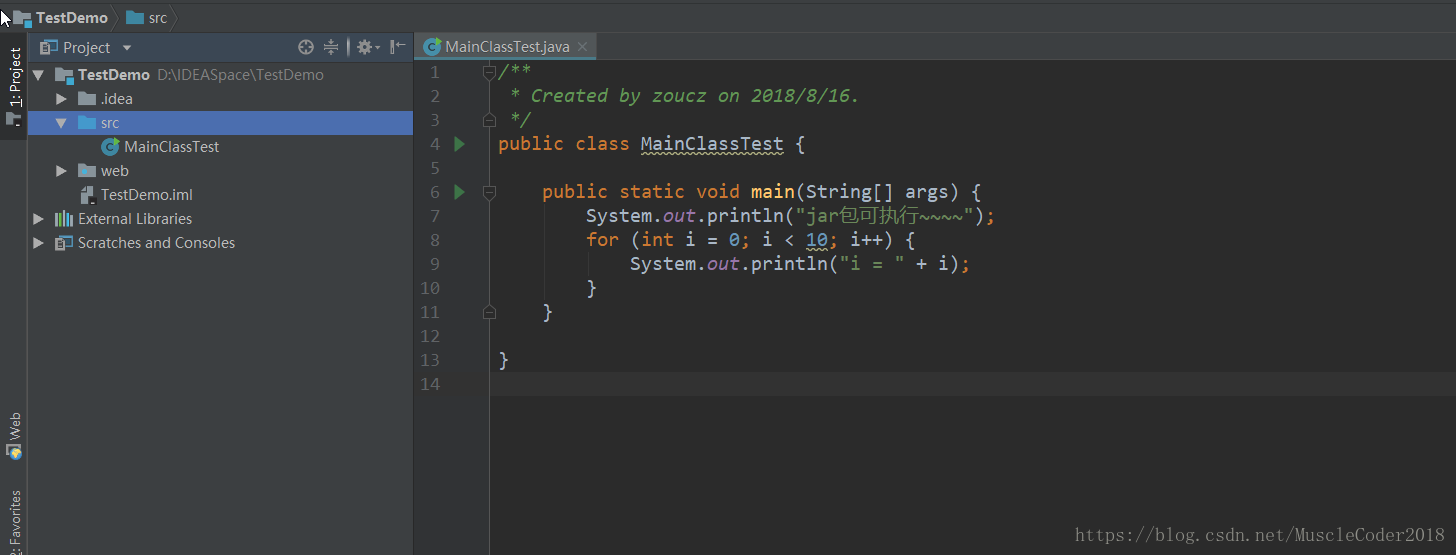
Task: Place cursor on empty line 14
Action: [x=972, y=384]
